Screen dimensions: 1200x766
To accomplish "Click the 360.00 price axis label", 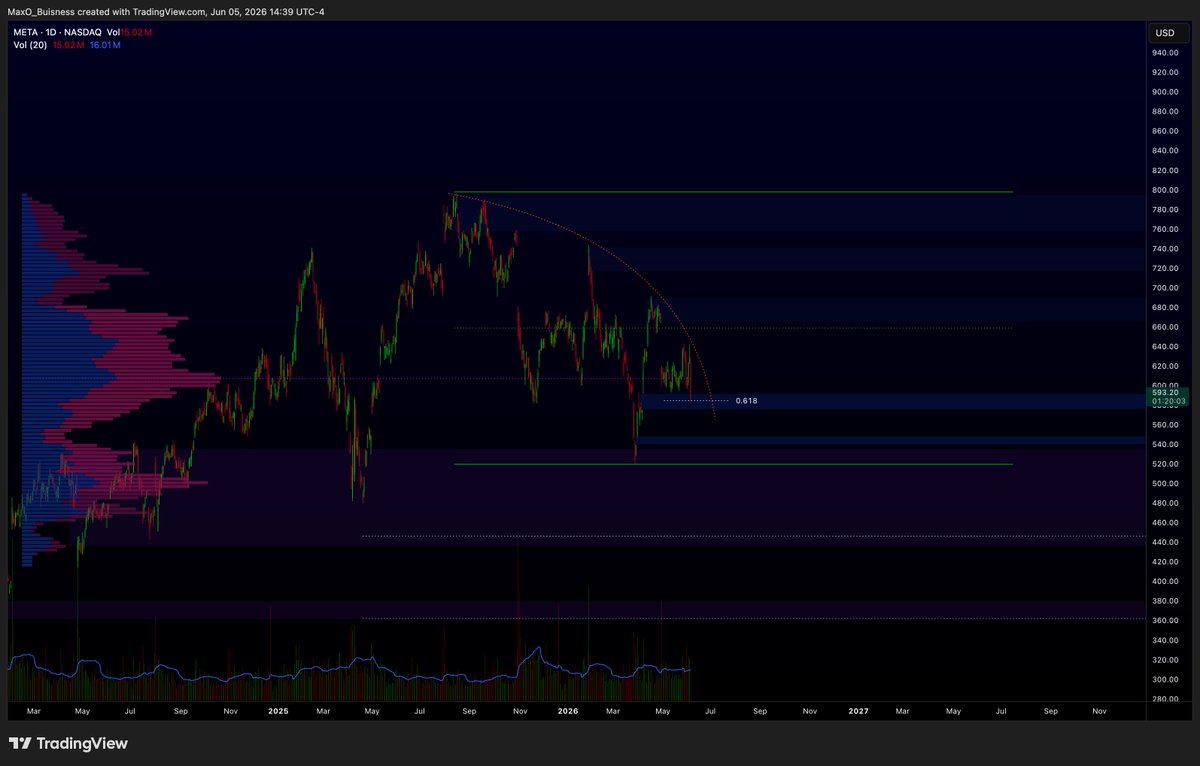I will [x=1165, y=620].
